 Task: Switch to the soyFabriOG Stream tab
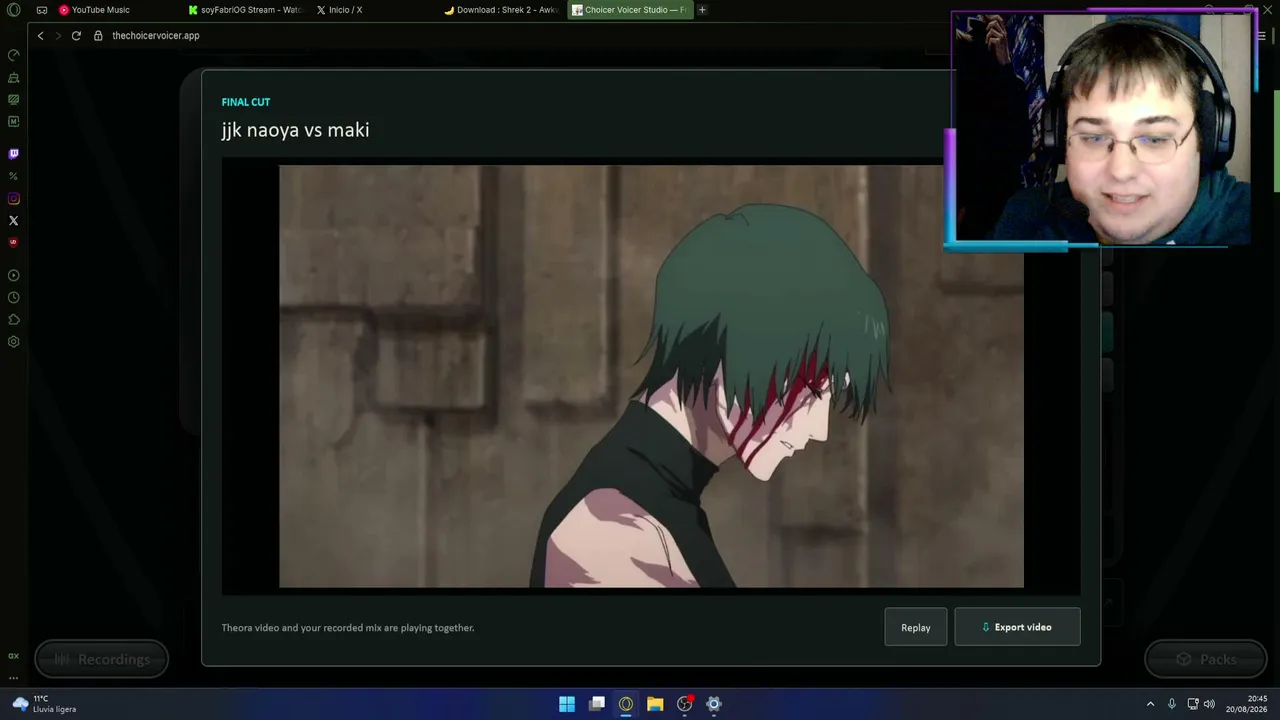pos(246,10)
